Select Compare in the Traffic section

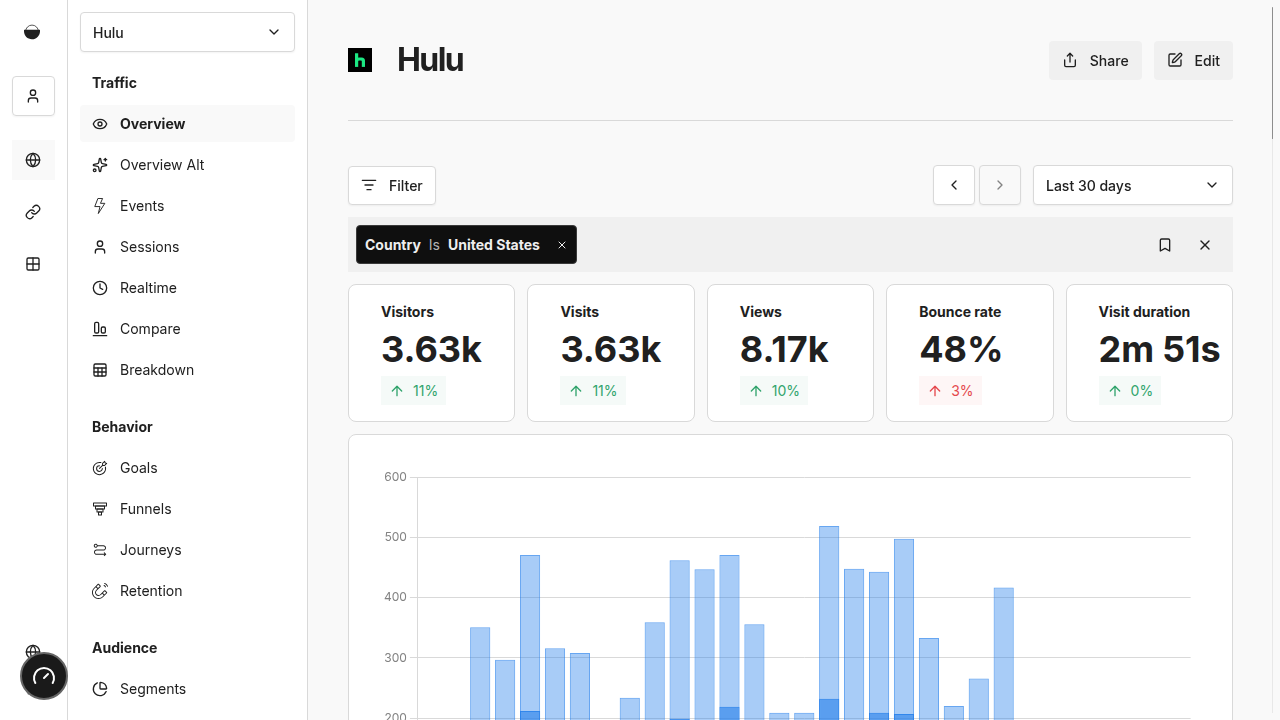187,329
